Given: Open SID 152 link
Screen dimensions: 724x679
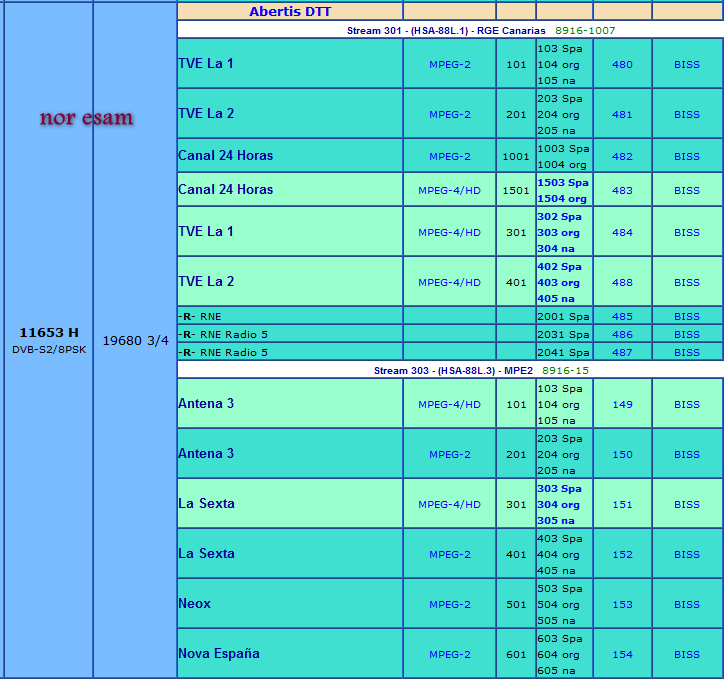Looking at the screenshot, I should click(622, 555).
